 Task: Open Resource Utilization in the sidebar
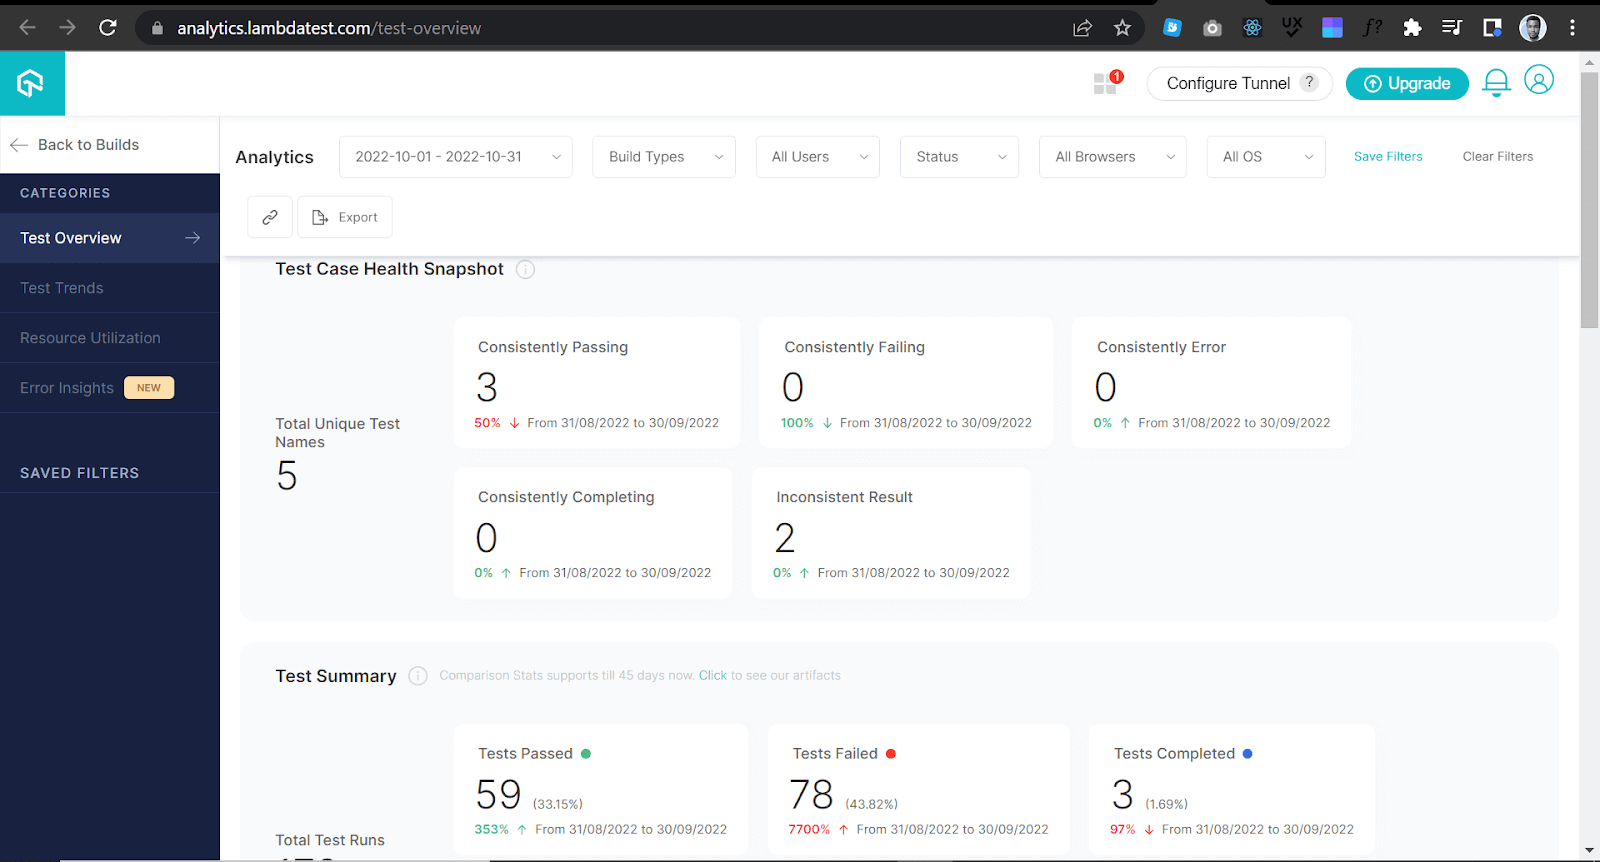click(90, 338)
